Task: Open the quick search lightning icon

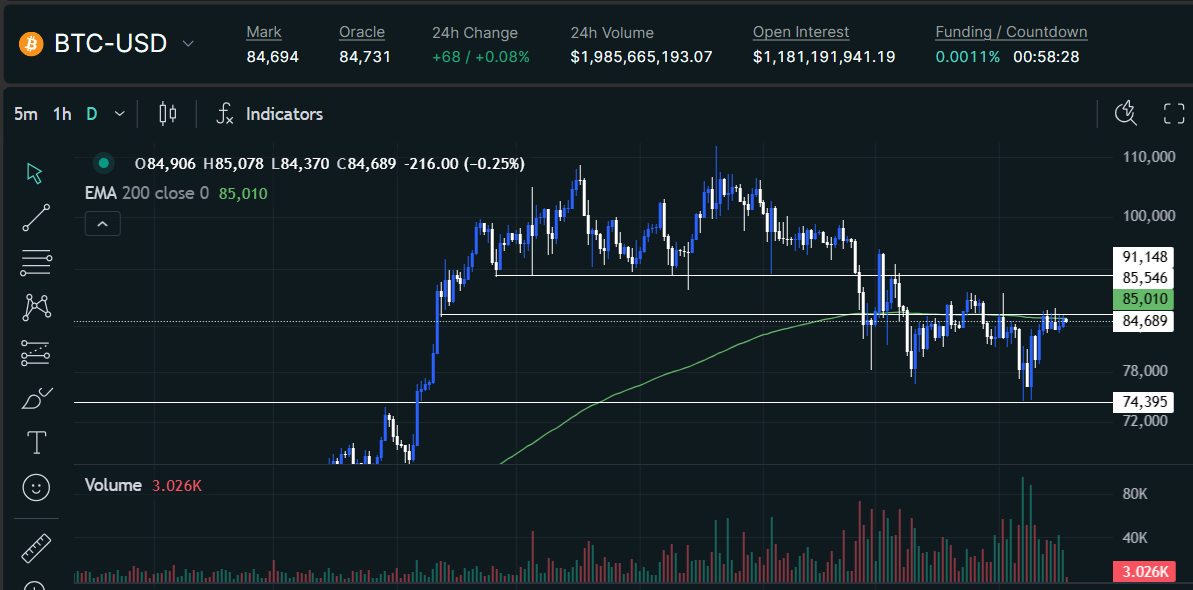Action: [x=1126, y=114]
